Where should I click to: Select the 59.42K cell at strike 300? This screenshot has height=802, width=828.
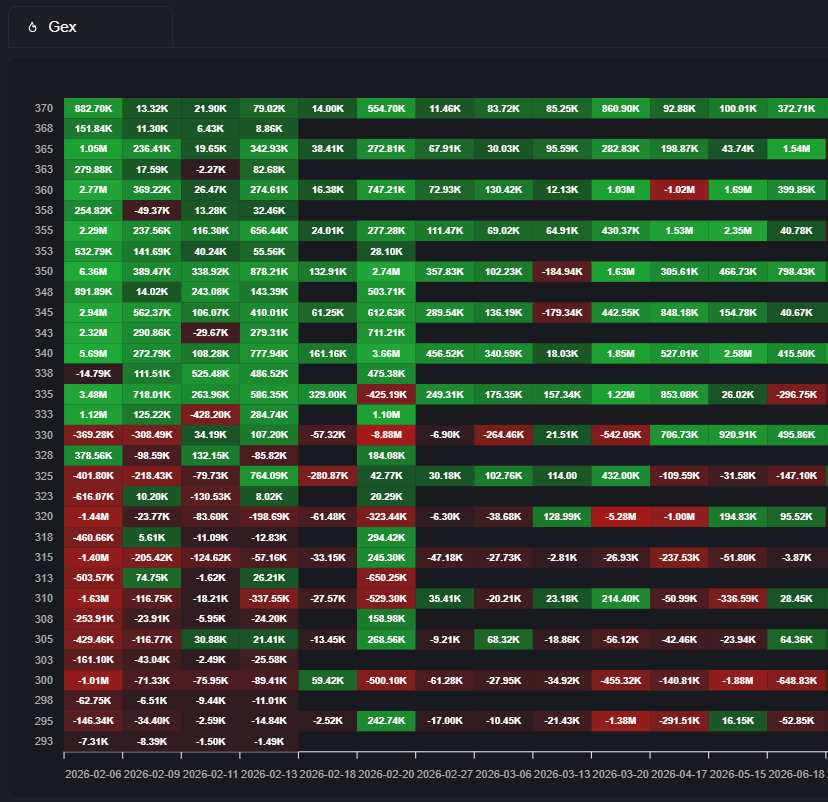[x=327, y=680]
